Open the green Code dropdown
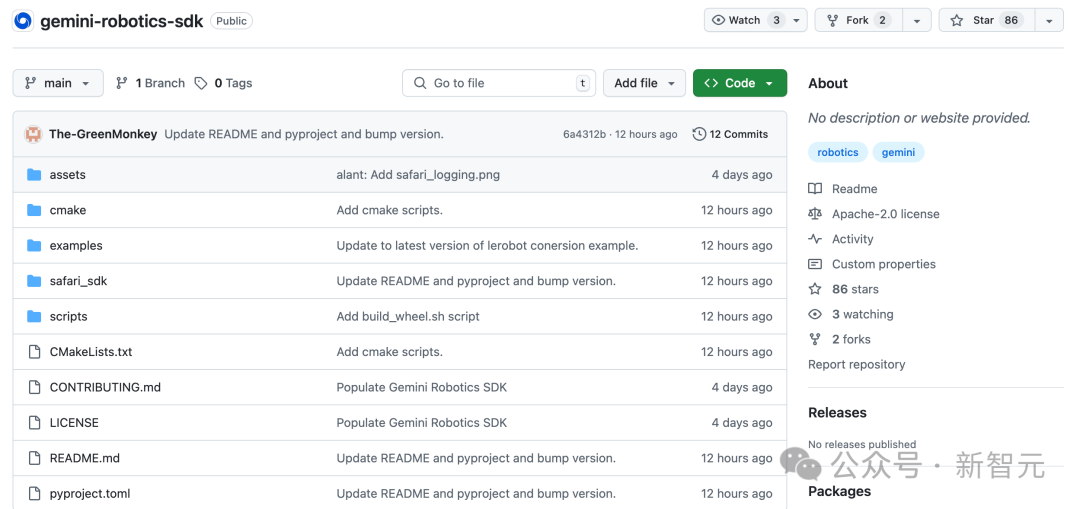Screen dimensions: 1080x509 point(739,83)
